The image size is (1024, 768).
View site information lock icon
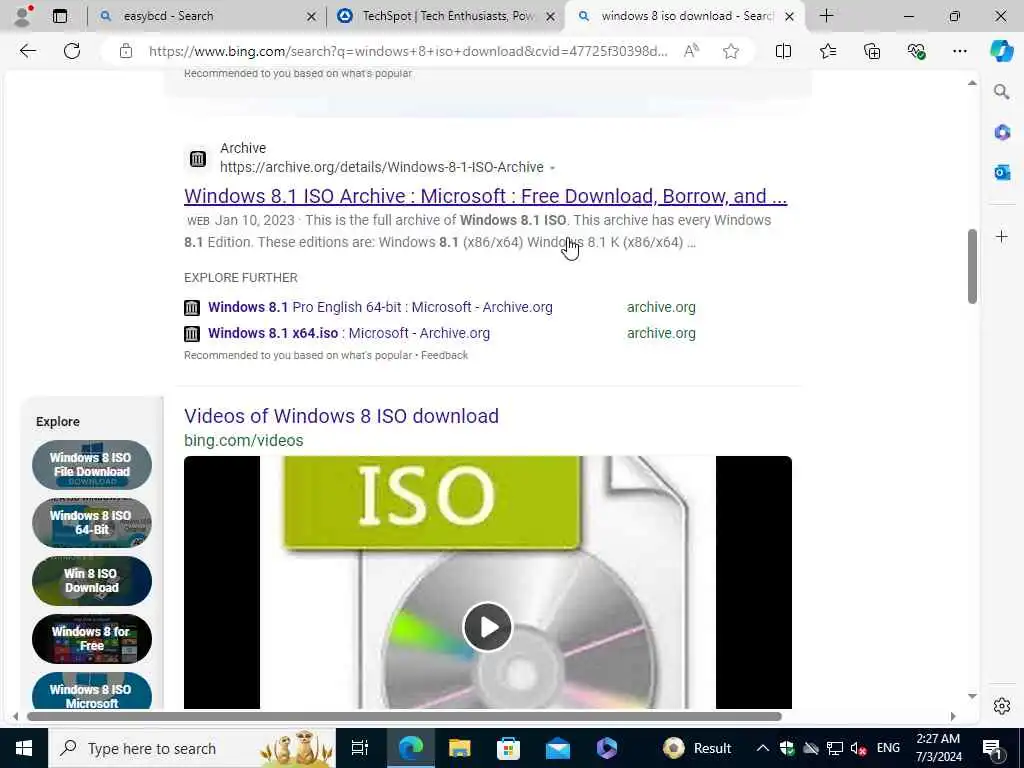pos(126,51)
